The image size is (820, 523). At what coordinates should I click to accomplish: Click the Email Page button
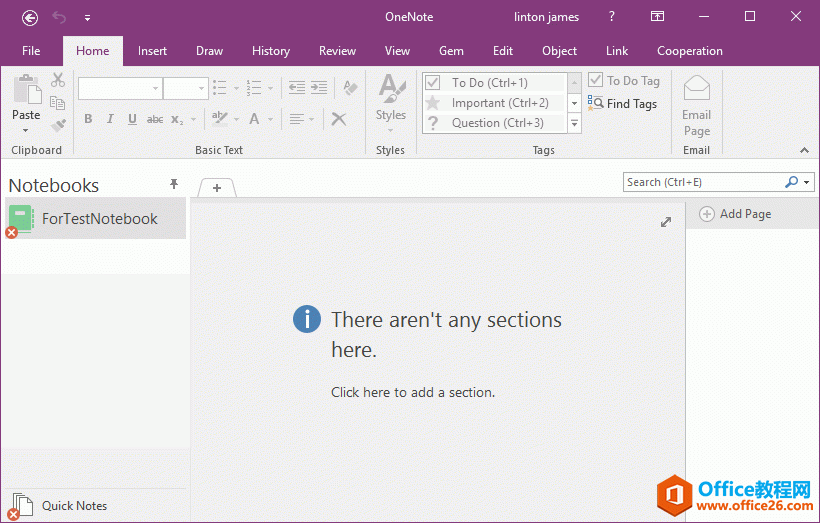click(697, 106)
